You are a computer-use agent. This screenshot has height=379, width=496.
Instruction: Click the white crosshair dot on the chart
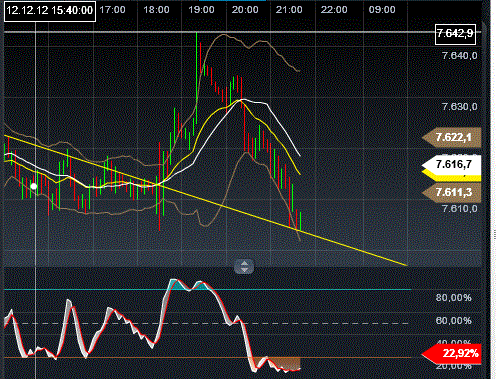click(x=34, y=186)
